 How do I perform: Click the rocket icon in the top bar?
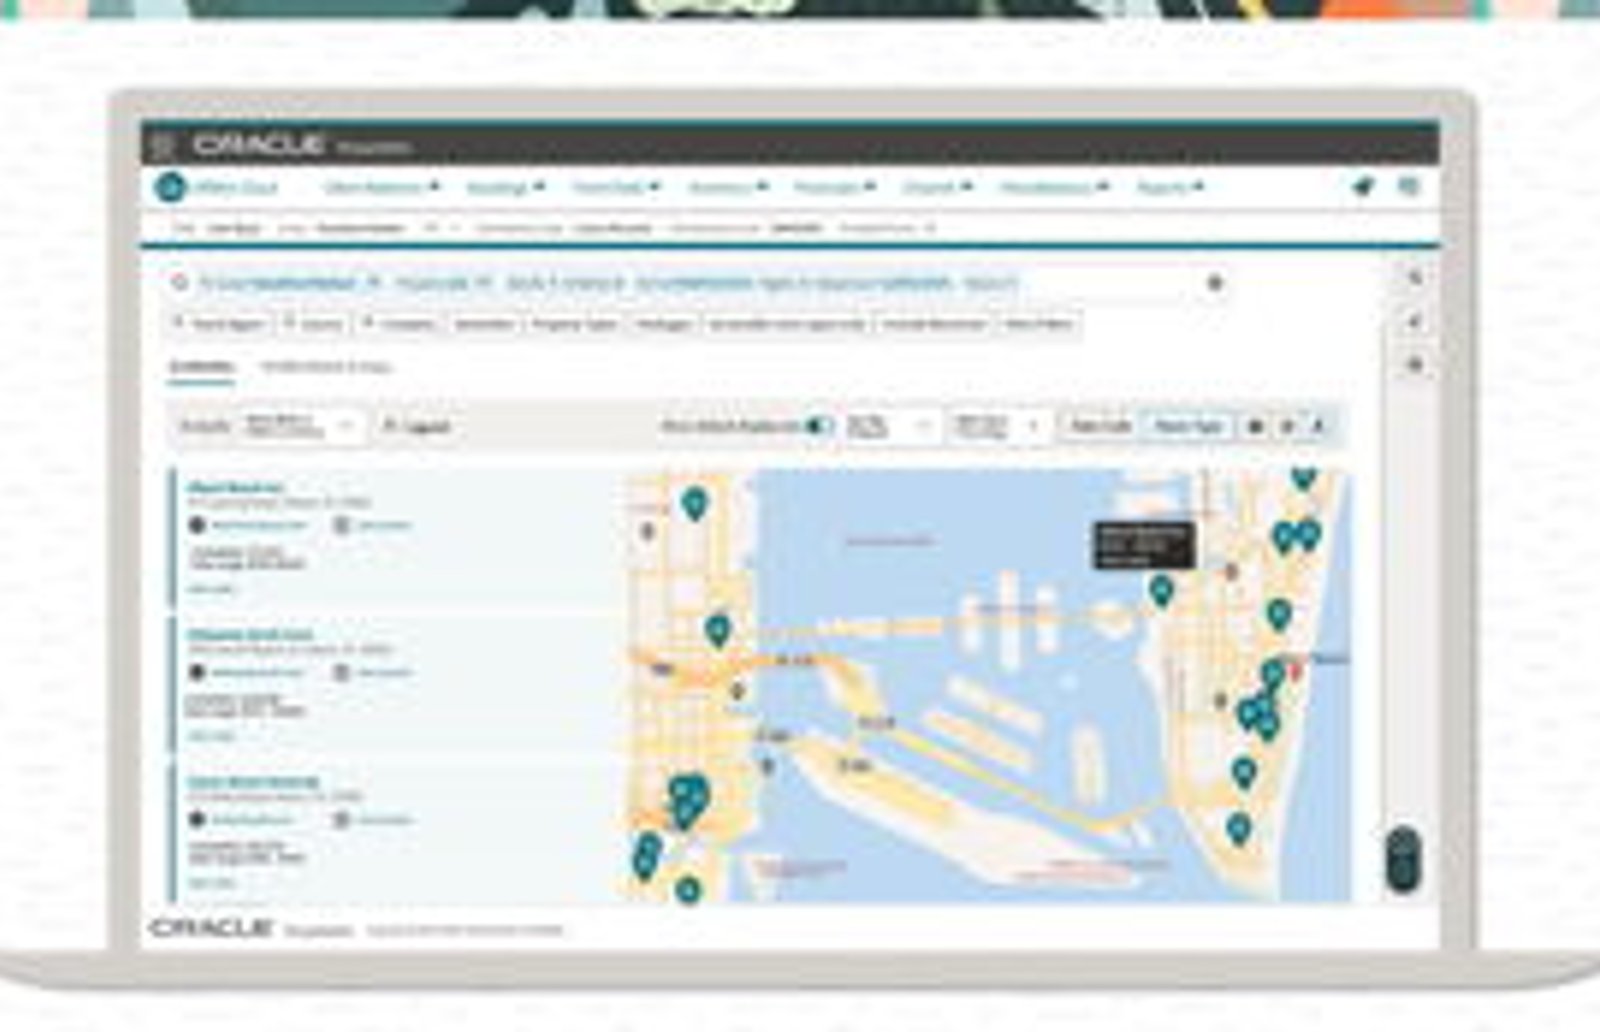tap(1362, 187)
